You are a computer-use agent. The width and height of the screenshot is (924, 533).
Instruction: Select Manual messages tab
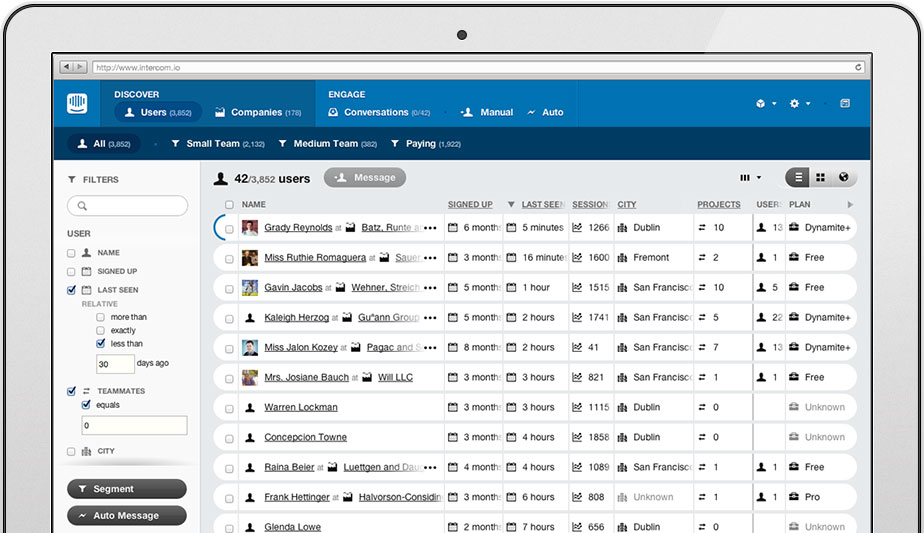click(487, 112)
